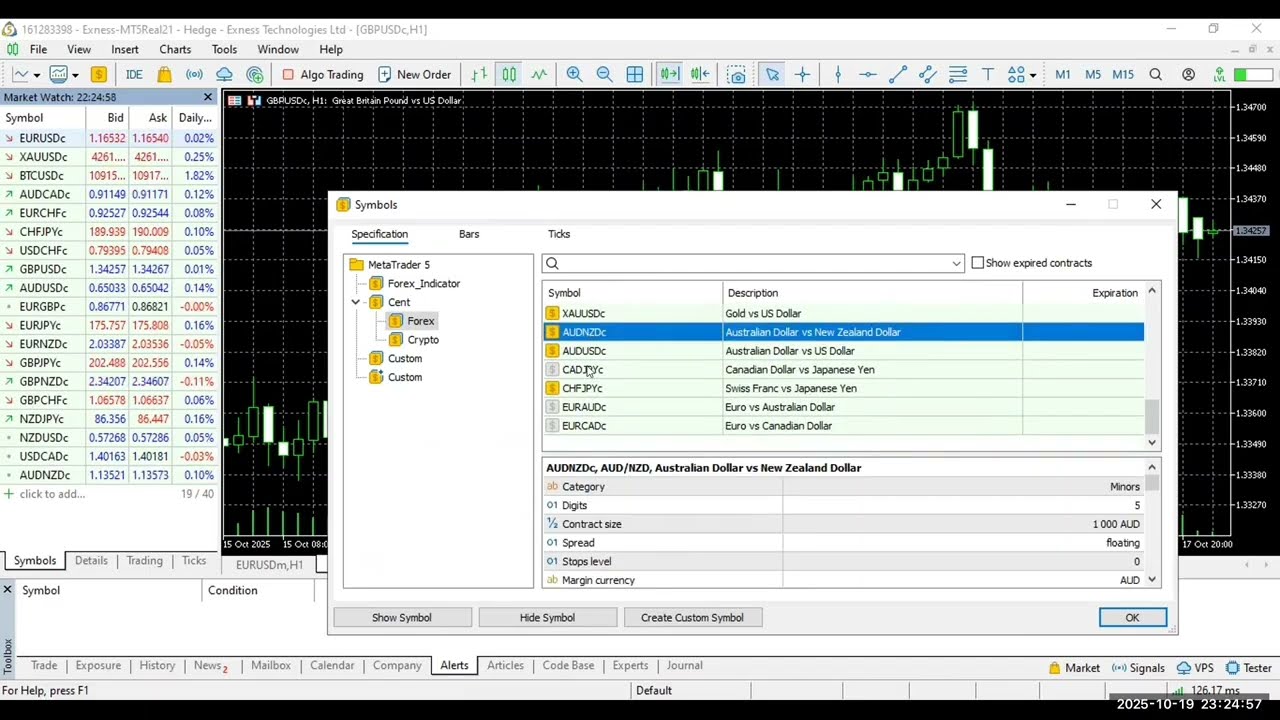Open the File menu

[38, 49]
